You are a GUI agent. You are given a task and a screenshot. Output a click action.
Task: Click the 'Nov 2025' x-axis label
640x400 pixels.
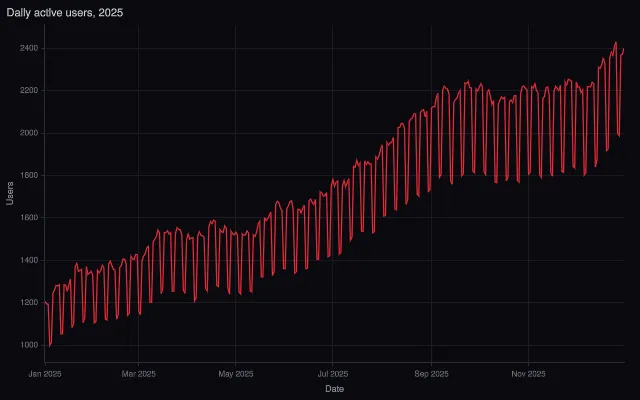pos(529,374)
